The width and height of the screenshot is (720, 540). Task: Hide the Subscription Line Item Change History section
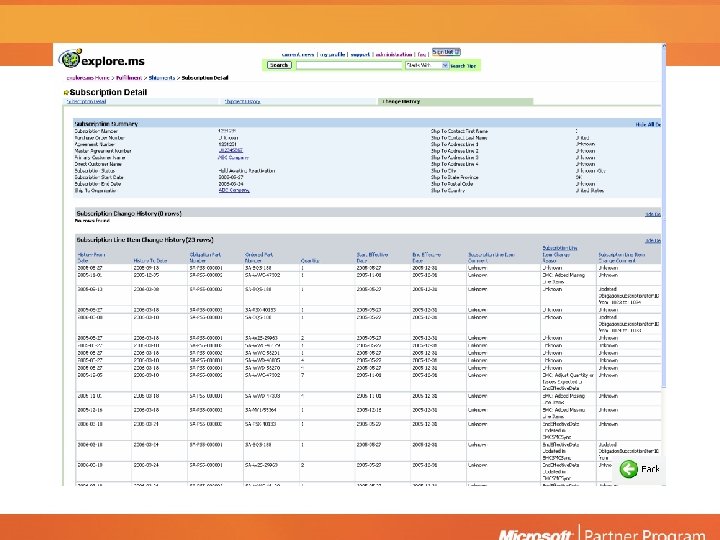[653, 241]
